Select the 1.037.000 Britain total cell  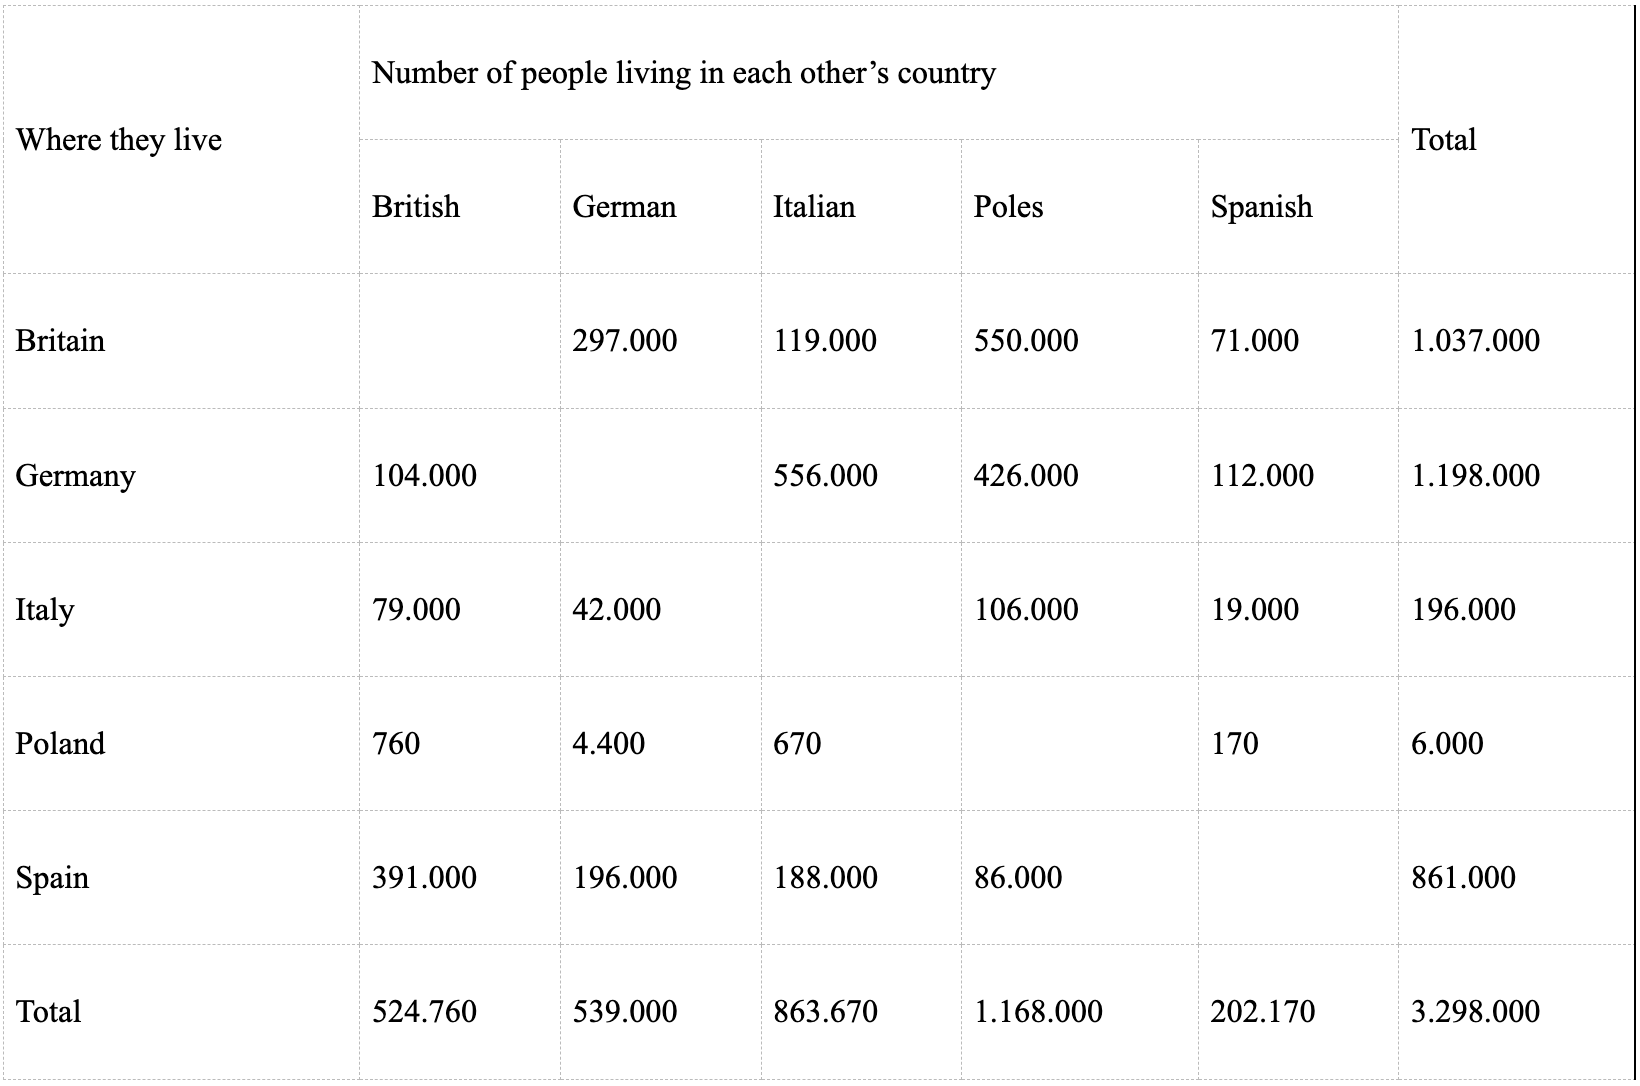pos(1515,340)
